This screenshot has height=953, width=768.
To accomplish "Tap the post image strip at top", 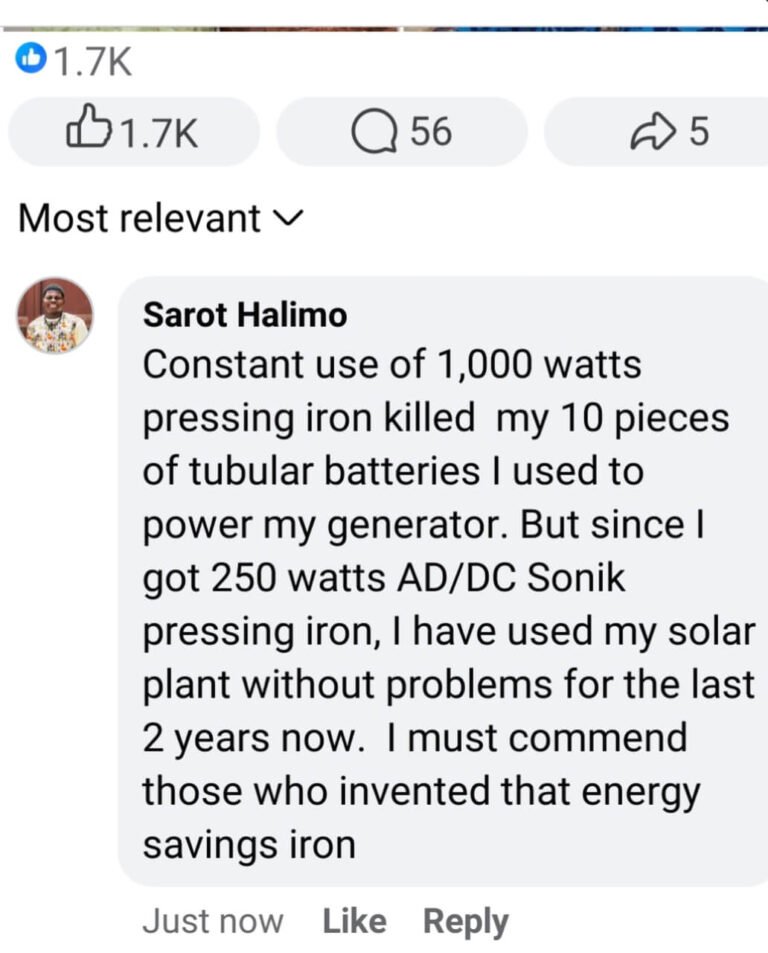I will (x=384, y=28).
